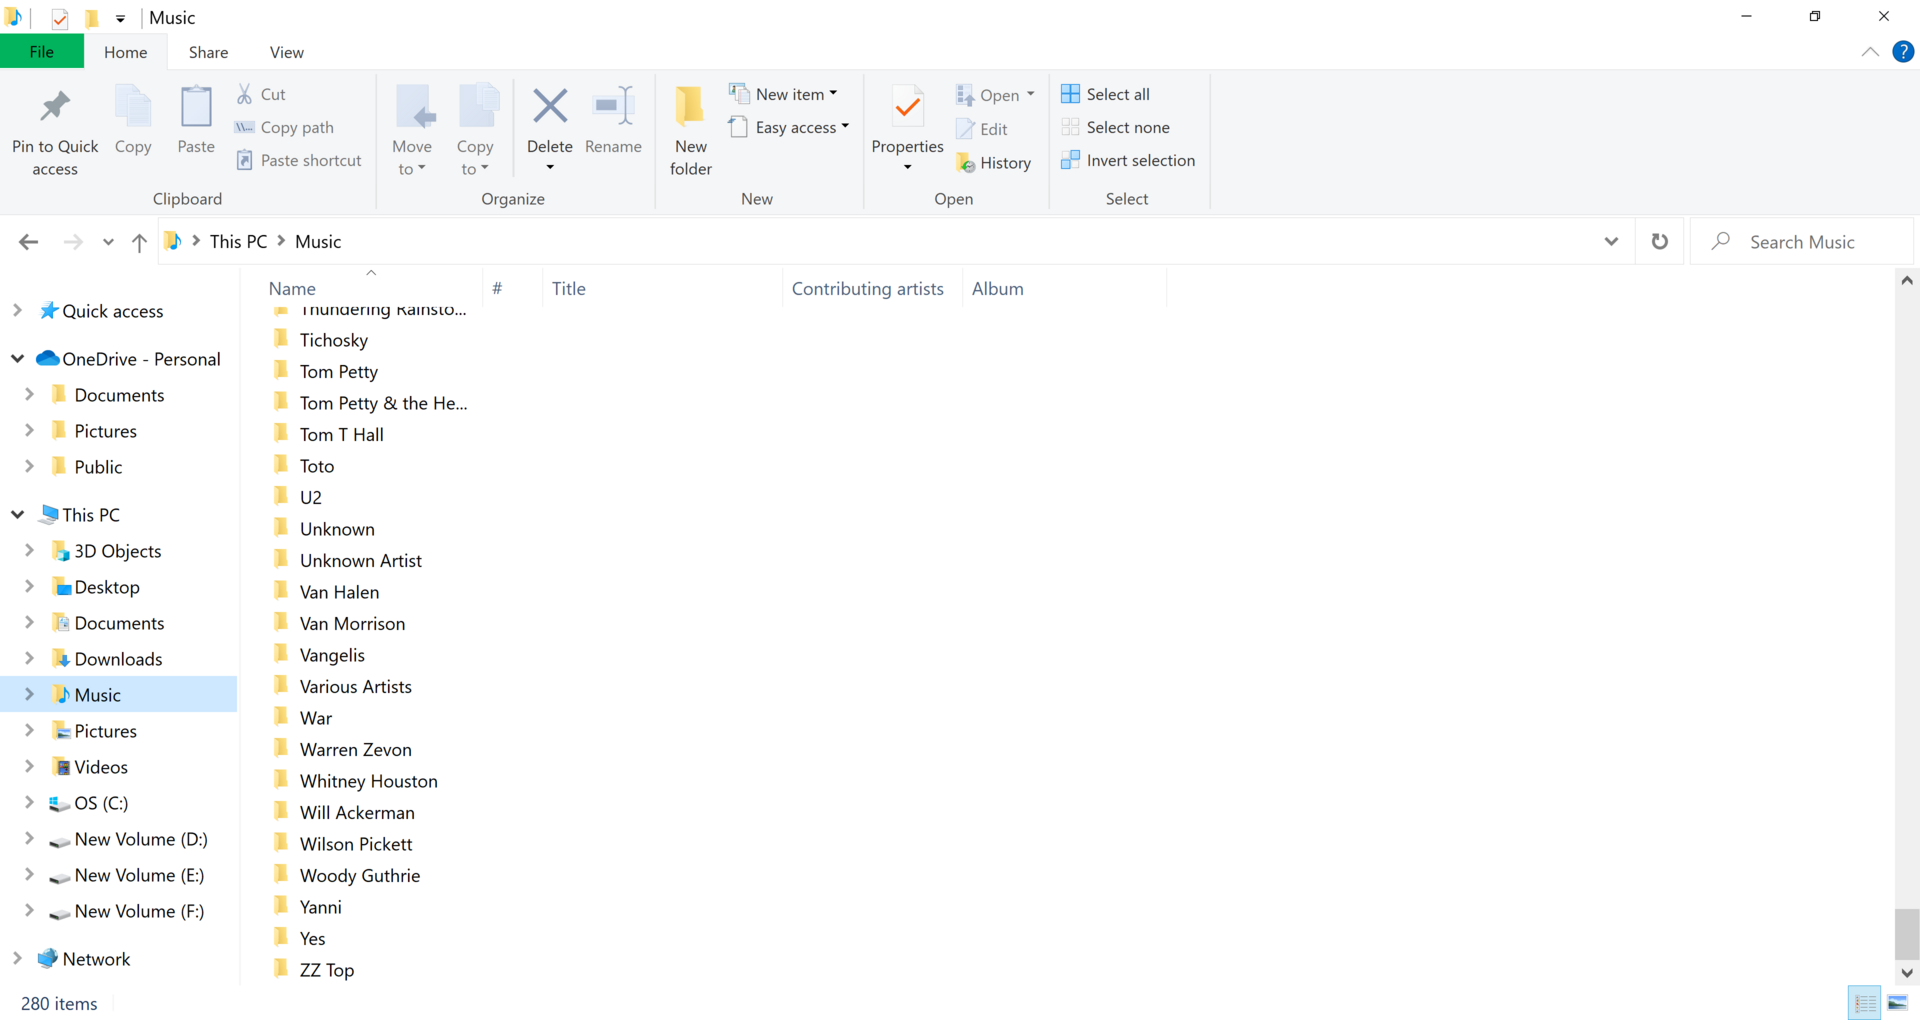This screenshot has height=1020, width=1920.
Task: Select the Unknown Artist folder
Action: click(360, 560)
